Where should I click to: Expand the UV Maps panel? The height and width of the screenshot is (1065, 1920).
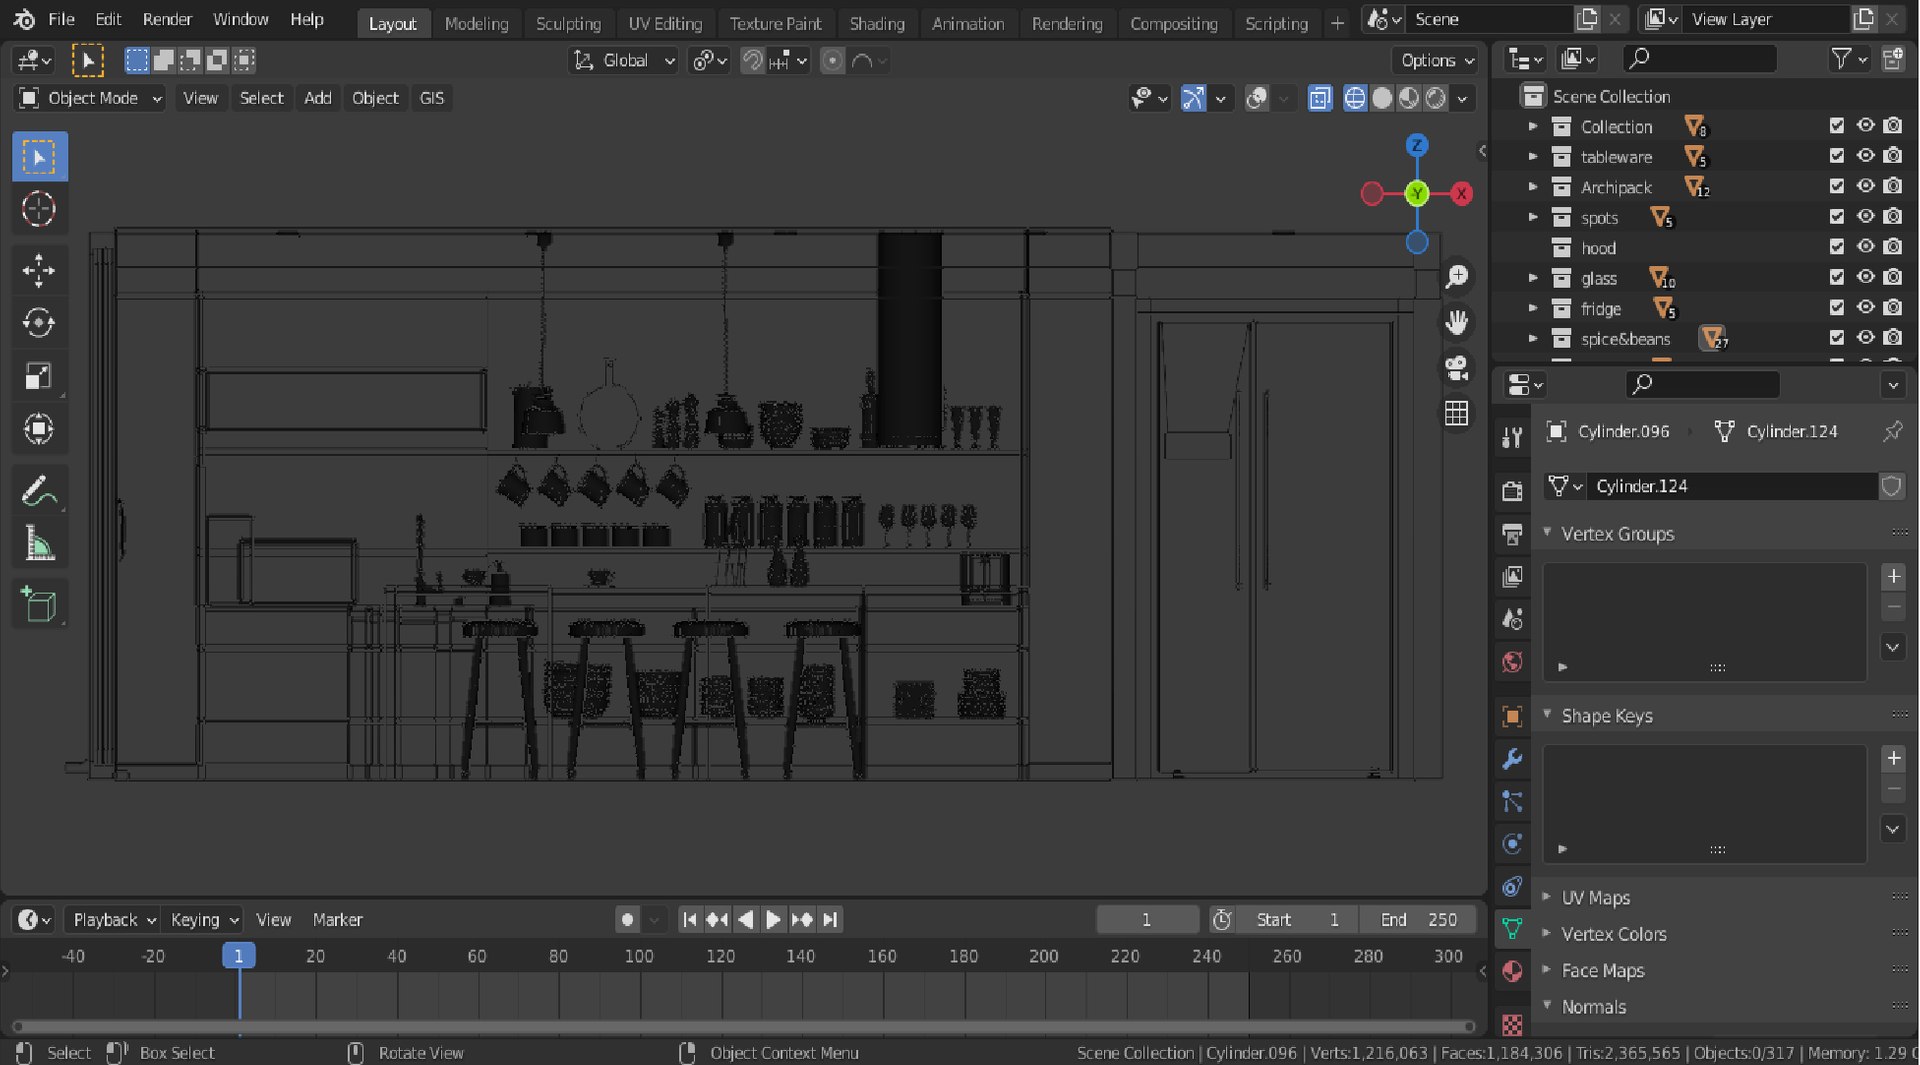click(1595, 898)
